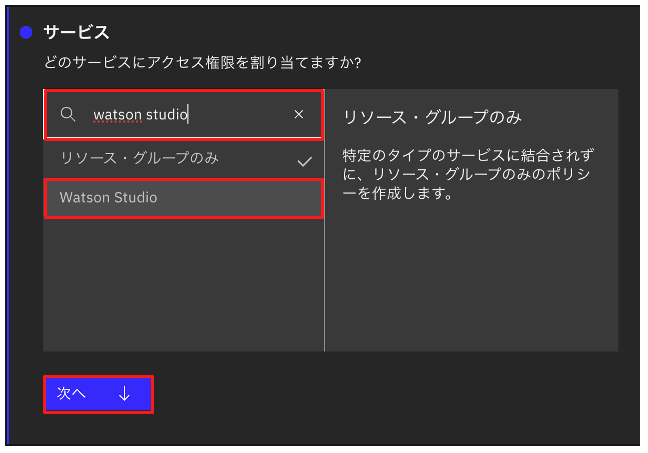Click the down arrow on the 次へ button
648x453 pixels.
click(124, 394)
